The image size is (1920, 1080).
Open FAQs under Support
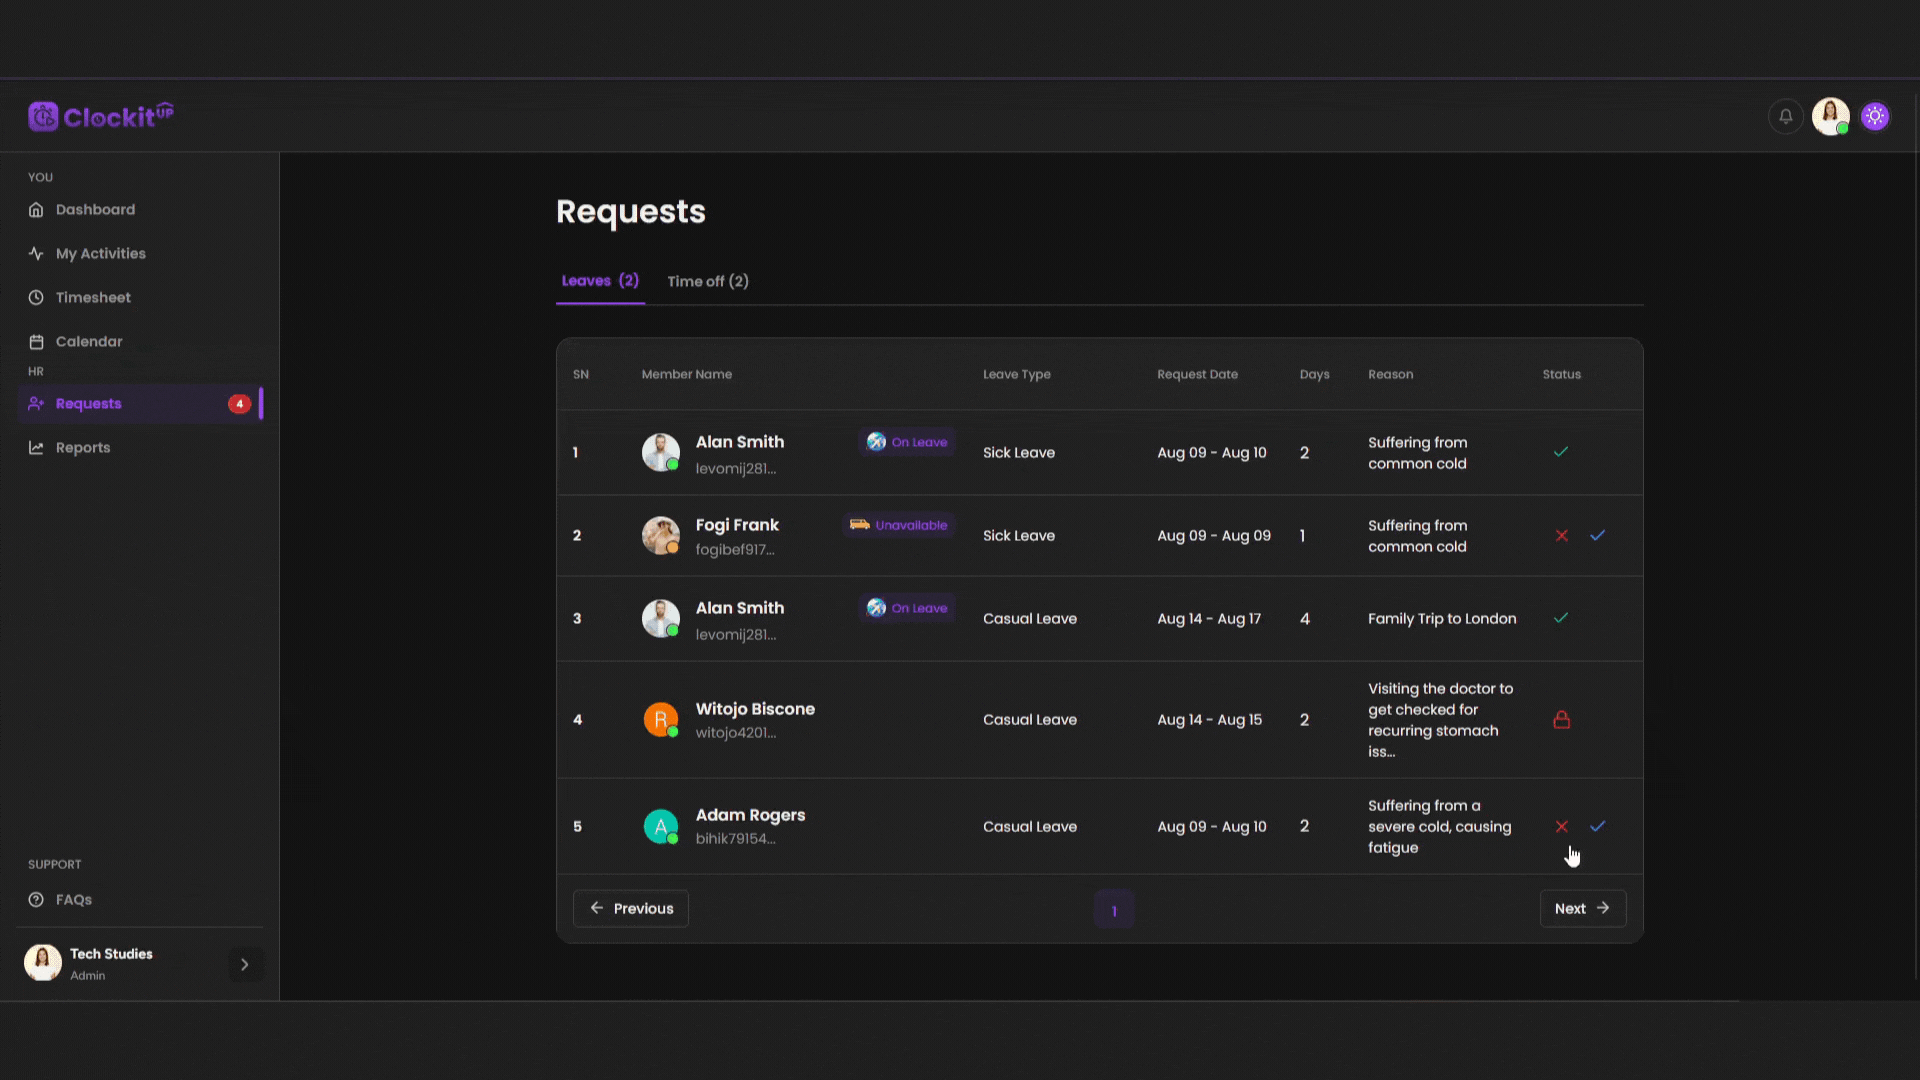click(140, 899)
